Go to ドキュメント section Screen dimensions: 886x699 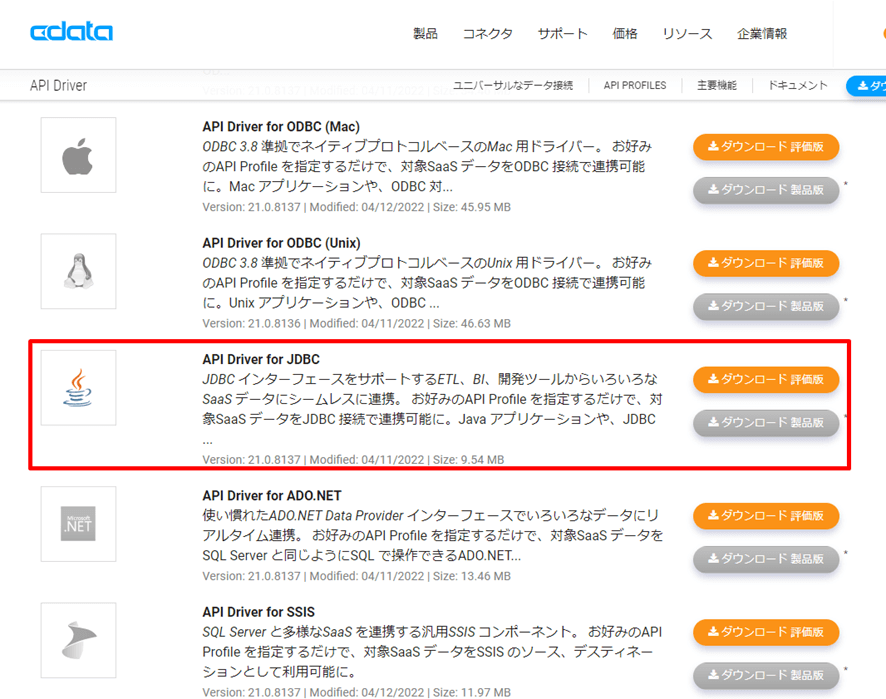click(797, 85)
